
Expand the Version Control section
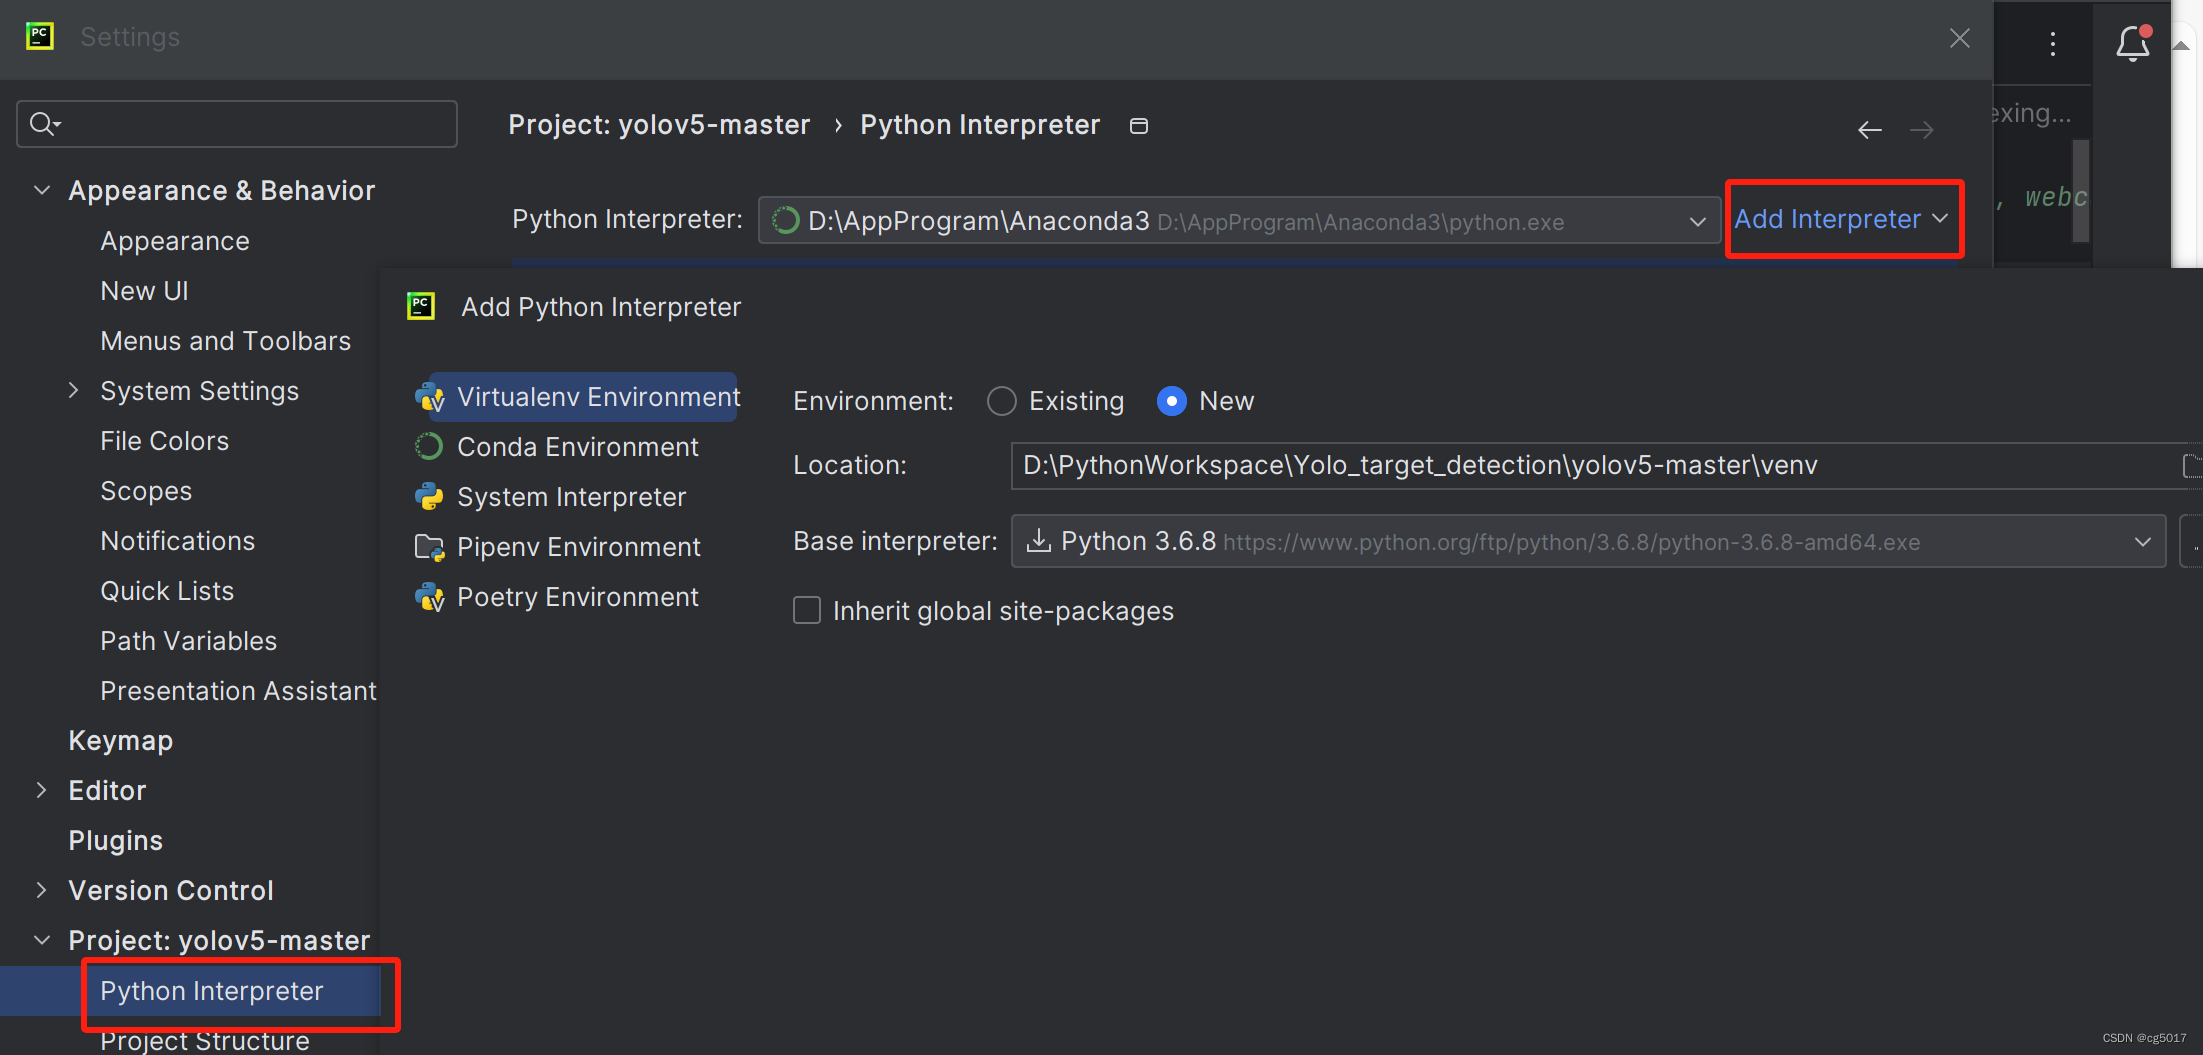coord(41,890)
